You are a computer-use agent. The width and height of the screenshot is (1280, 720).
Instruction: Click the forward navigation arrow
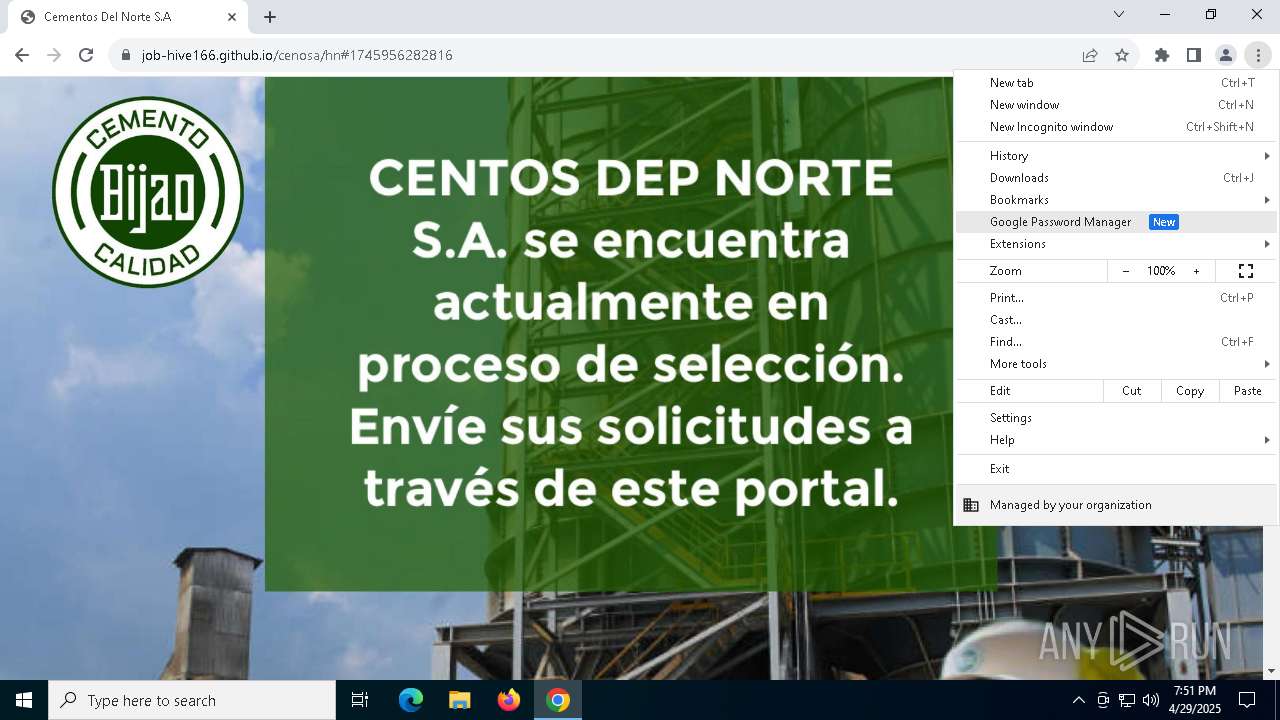tap(54, 55)
